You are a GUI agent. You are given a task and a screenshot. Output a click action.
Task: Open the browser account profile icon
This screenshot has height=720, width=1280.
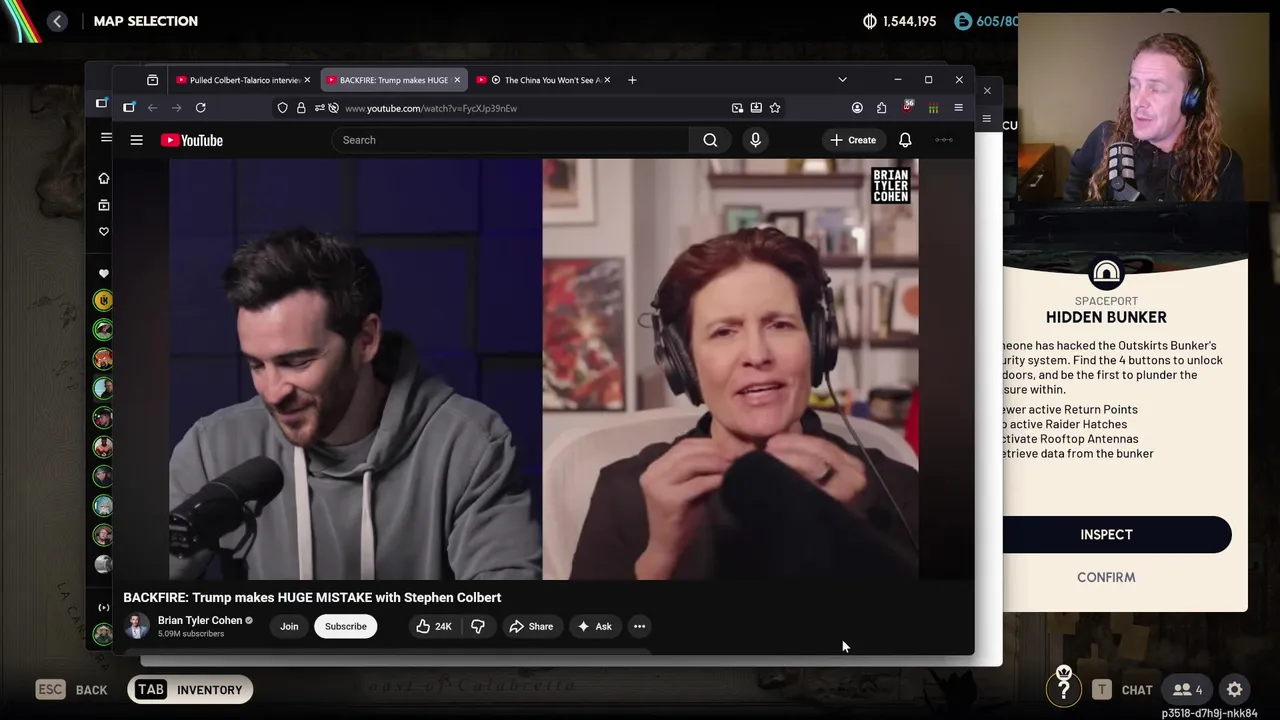coord(857,108)
